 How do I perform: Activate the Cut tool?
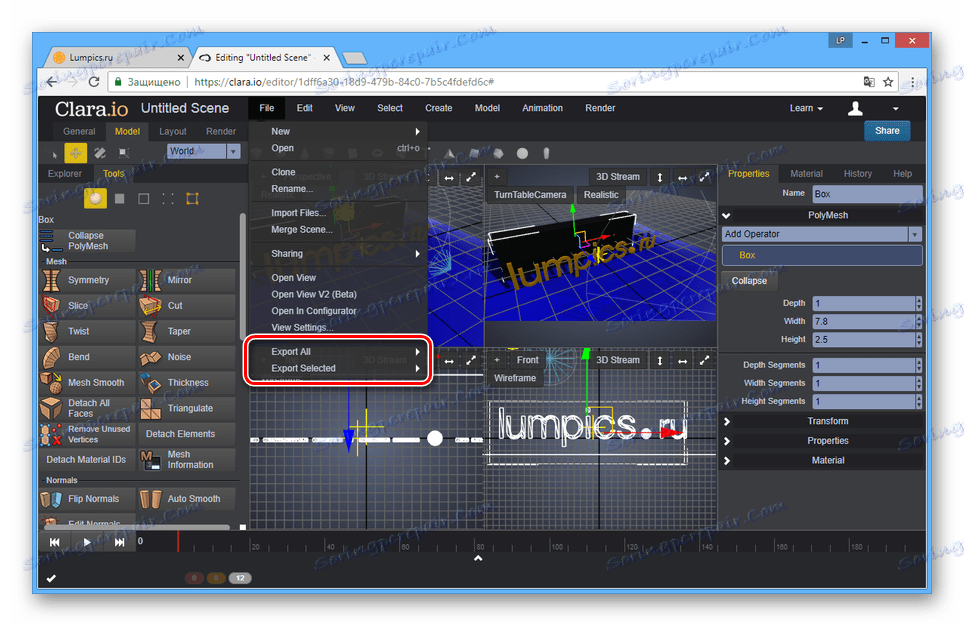click(187, 306)
